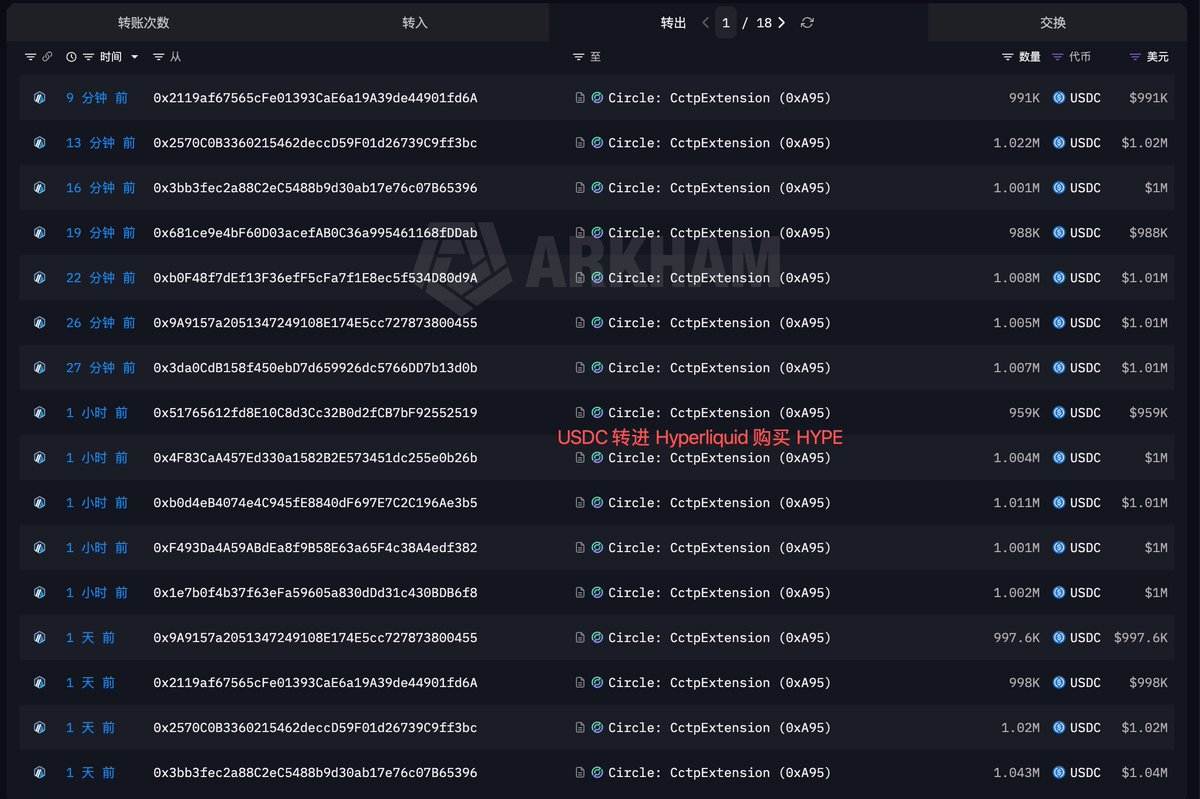
Task: Click the chain icon in the 0x1e7b0f4b row
Action: (x=39, y=593)
